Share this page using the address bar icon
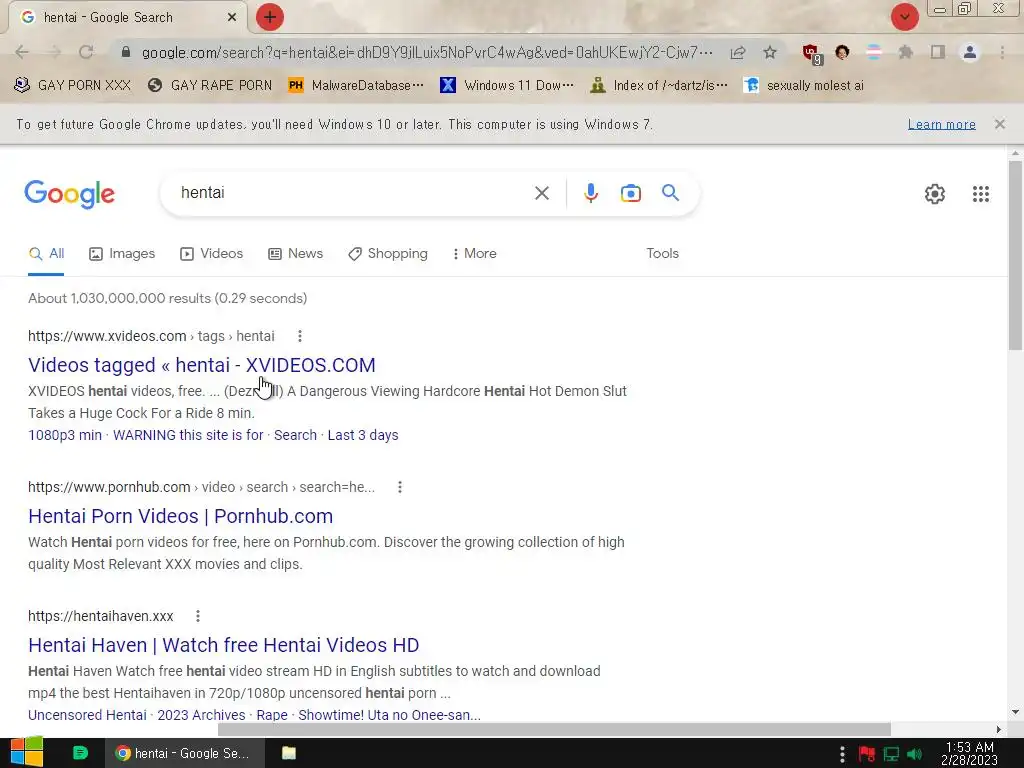The width and height of the screenshot is (1024, 768). tap(738, 52)
